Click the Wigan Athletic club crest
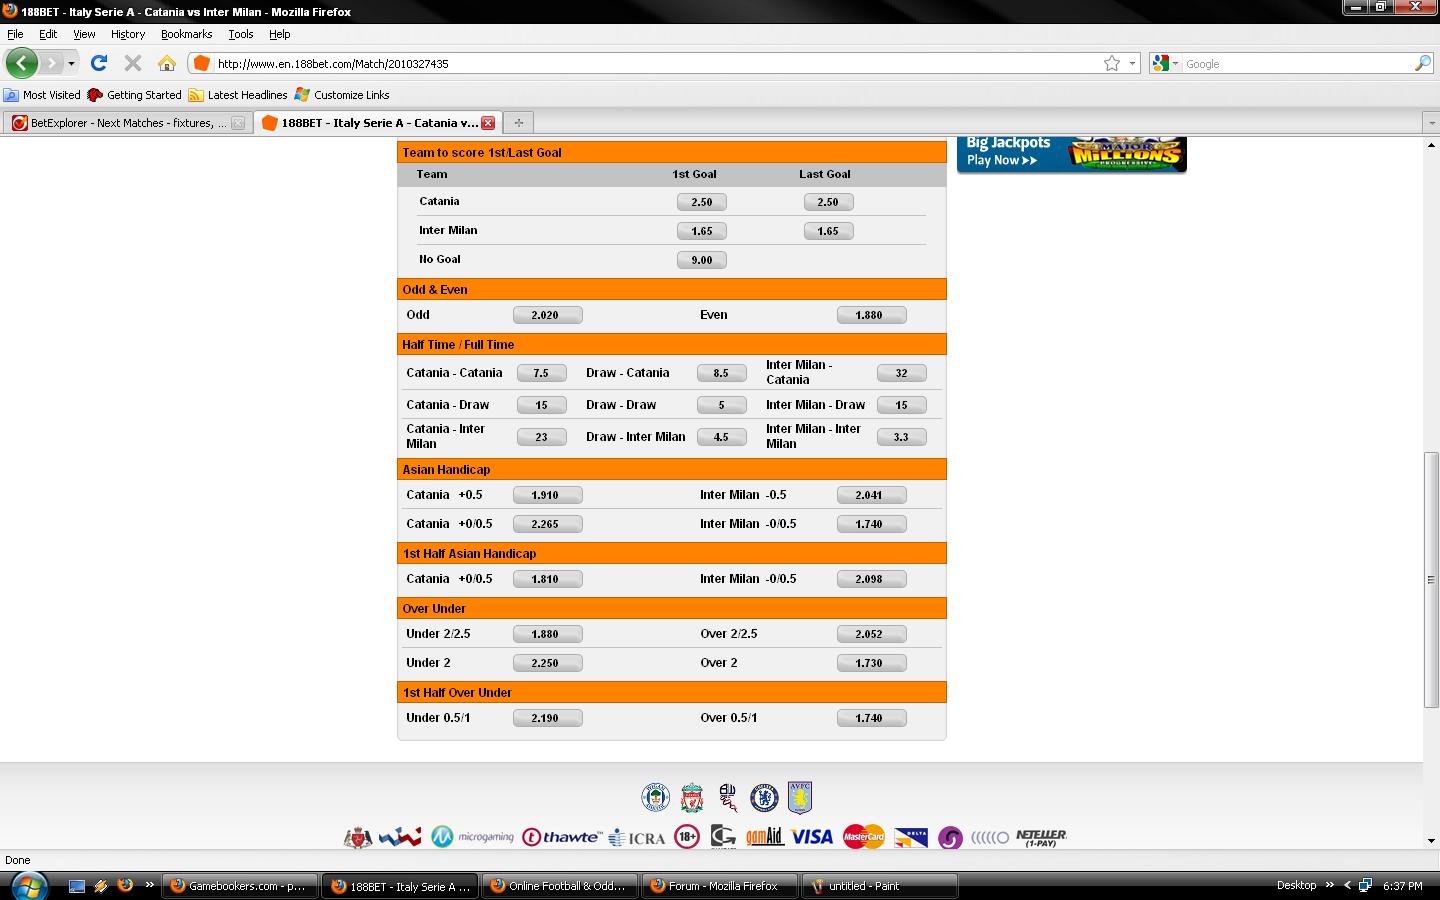Screen dimensions: 1440x900 coord(655,798)
